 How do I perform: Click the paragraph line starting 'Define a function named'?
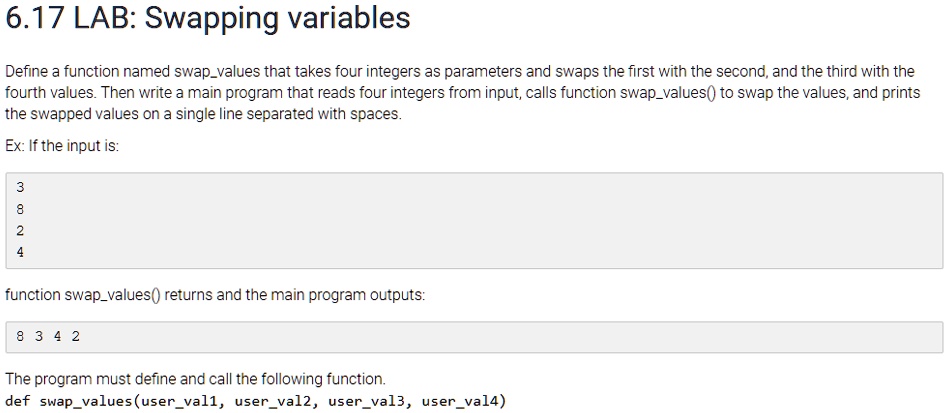459,72
